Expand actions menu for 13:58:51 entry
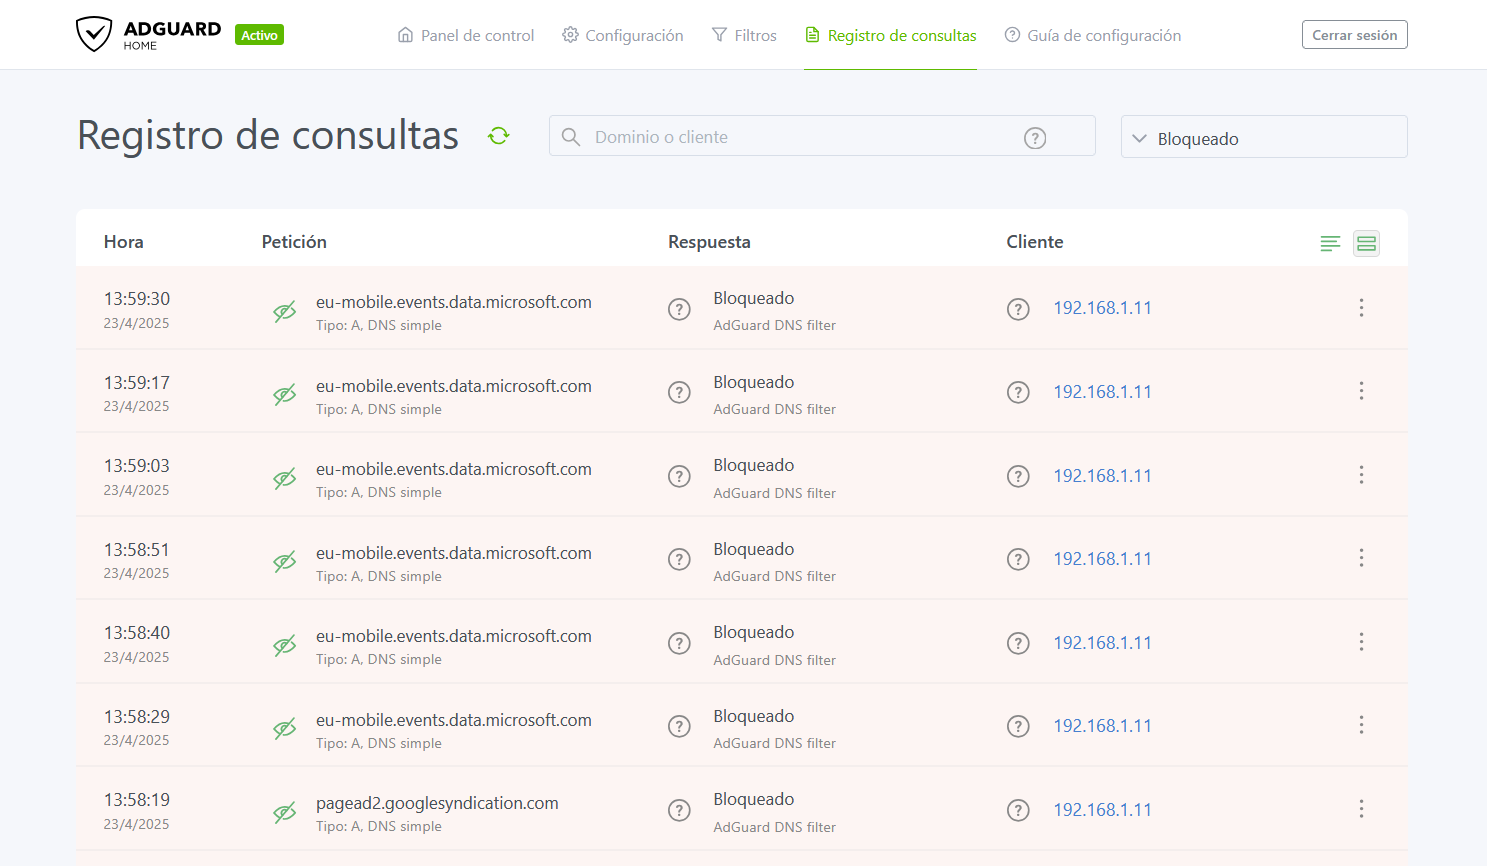Image resolution: width=1487 pixels, height=866 pixels. [x=1361, y=558]
